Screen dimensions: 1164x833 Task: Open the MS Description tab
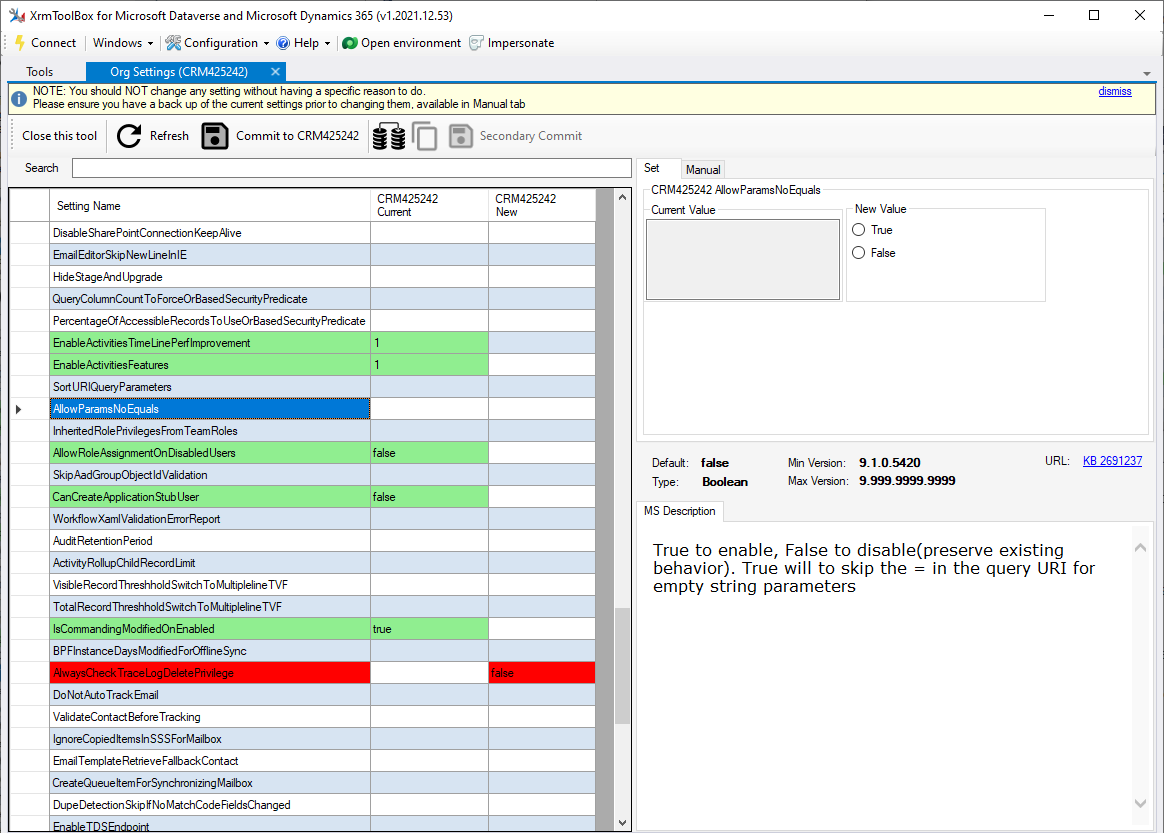click(679, 511)
